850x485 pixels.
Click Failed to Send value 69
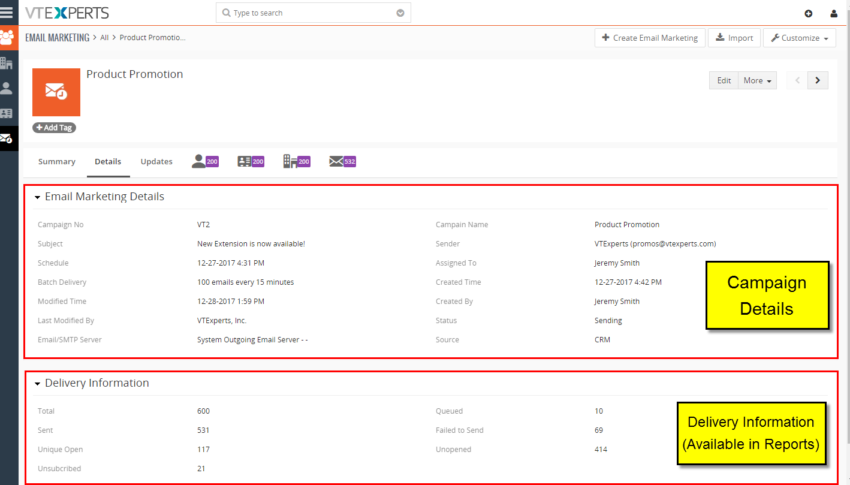(598, 430)
